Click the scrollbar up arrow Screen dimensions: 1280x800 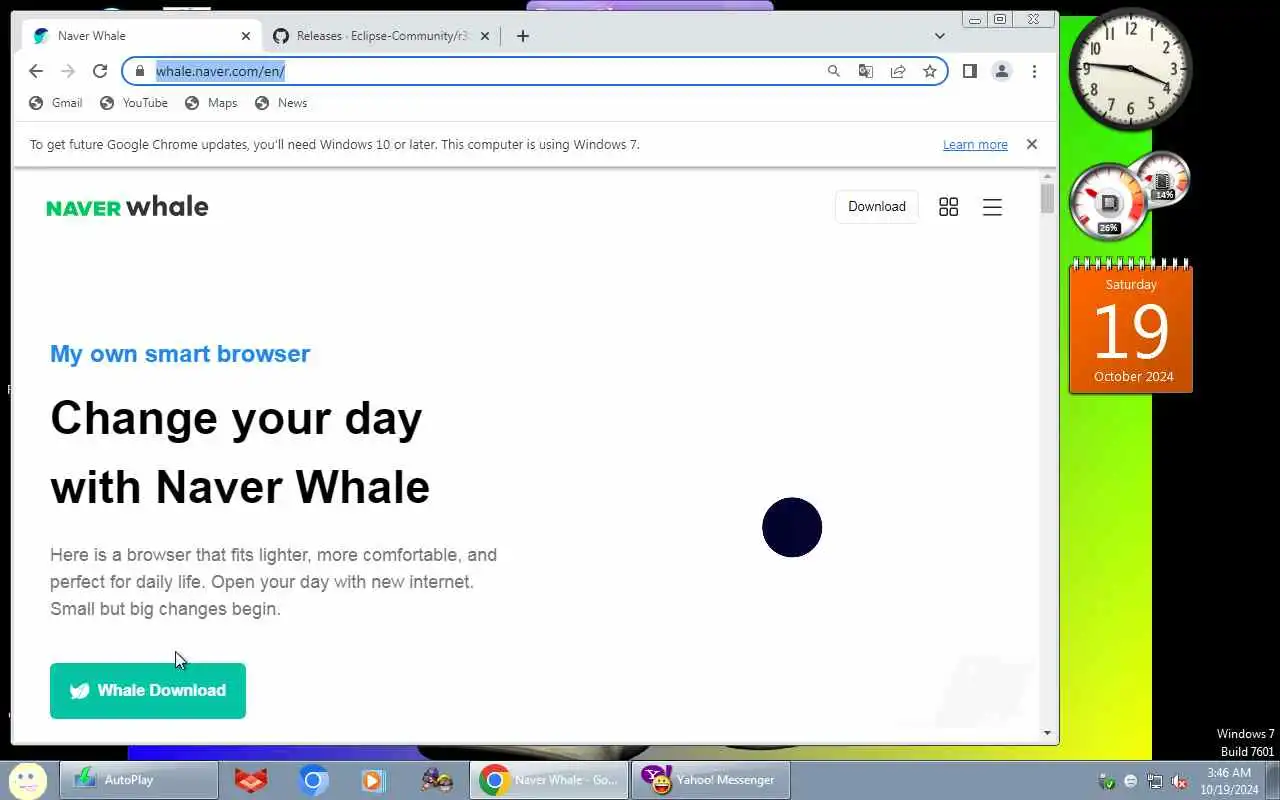click(1047, 177)
